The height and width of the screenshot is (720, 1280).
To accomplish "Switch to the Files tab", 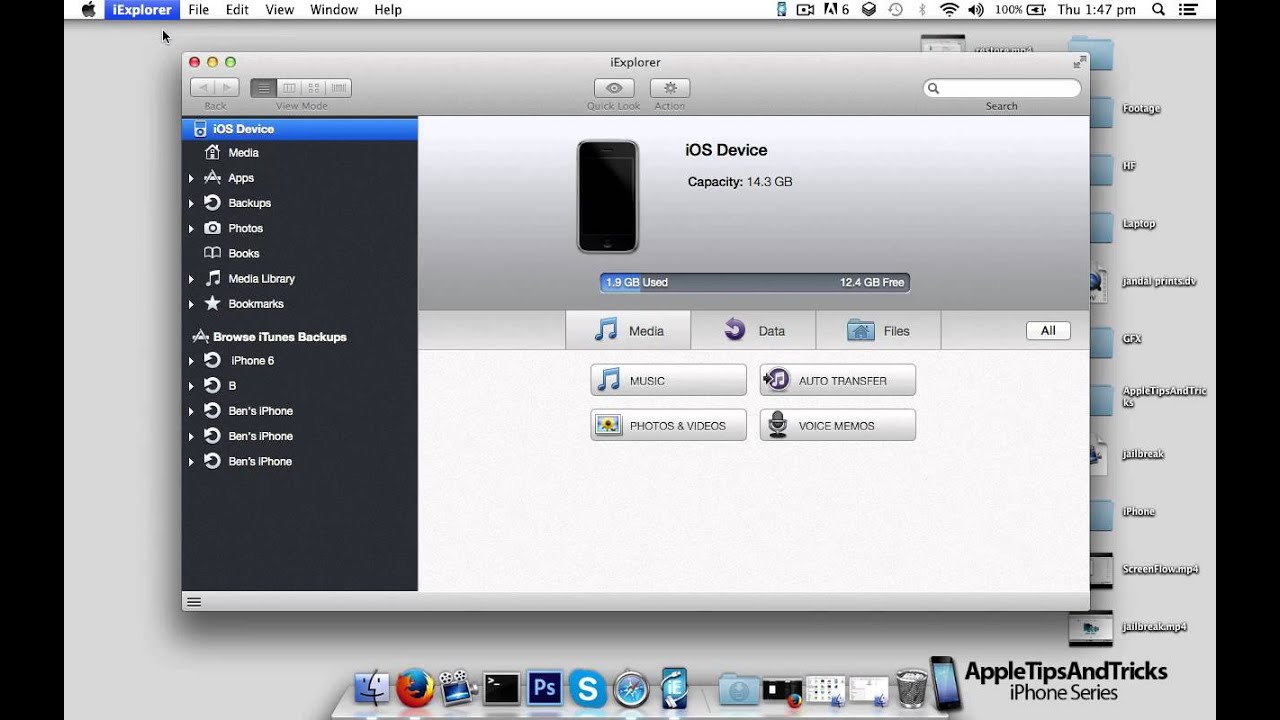I will click(878, 330).
